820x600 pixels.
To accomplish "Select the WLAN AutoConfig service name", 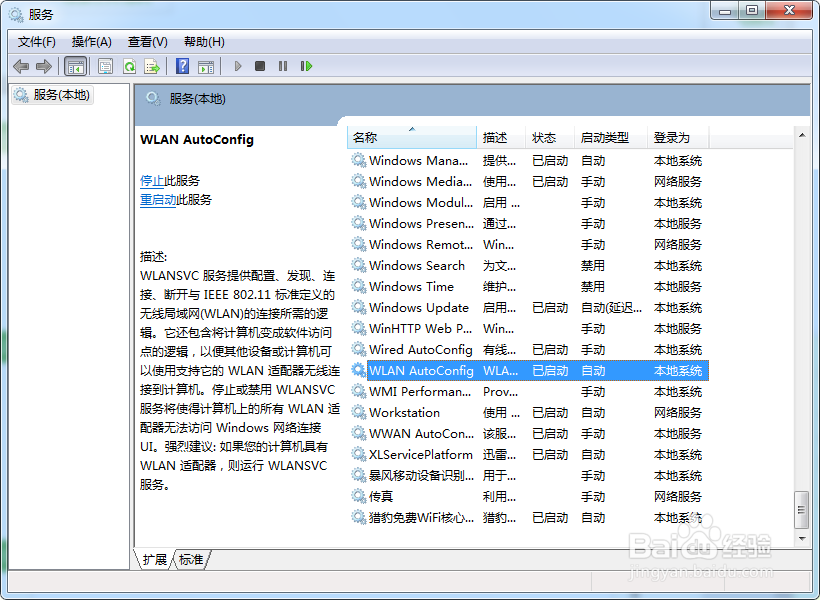I will 421,371.
